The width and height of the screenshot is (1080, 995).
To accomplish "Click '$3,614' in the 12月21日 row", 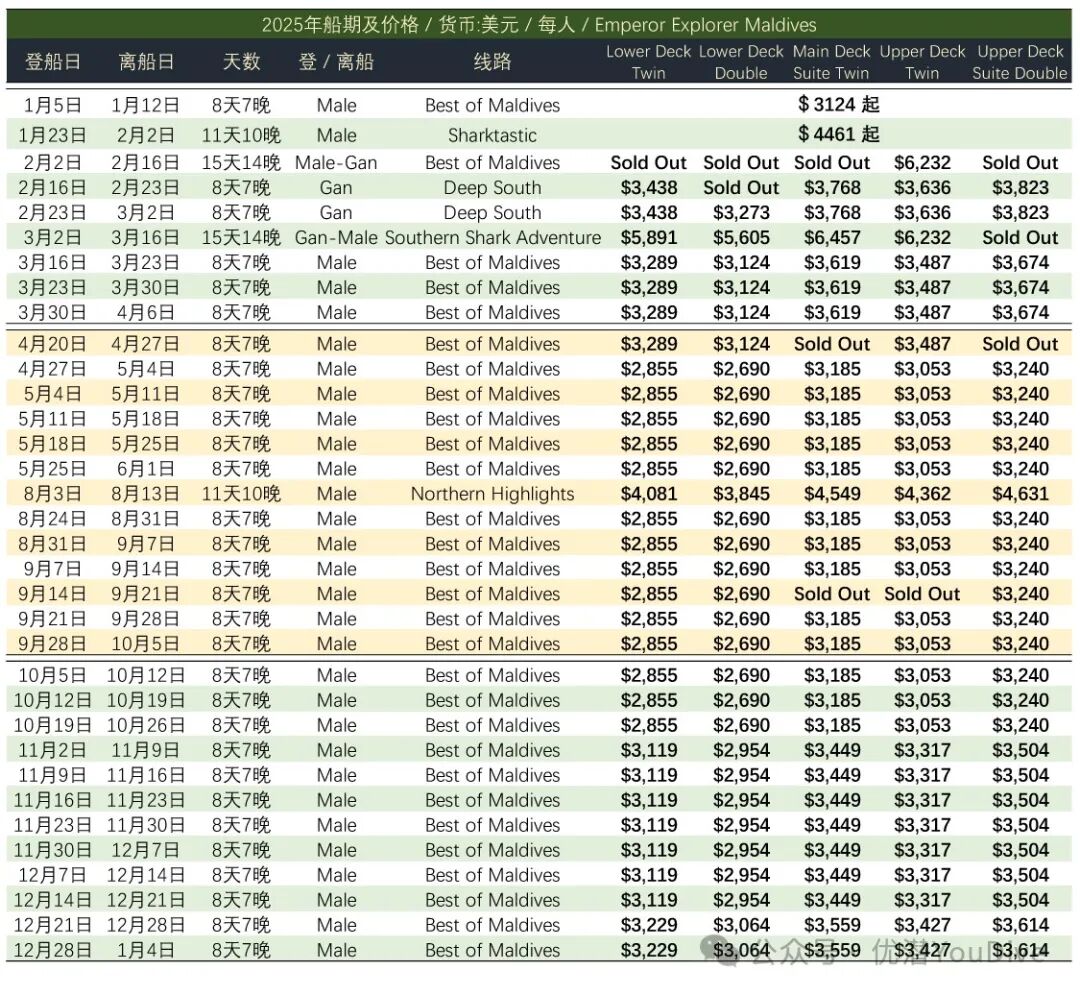I will point(1020,925).
